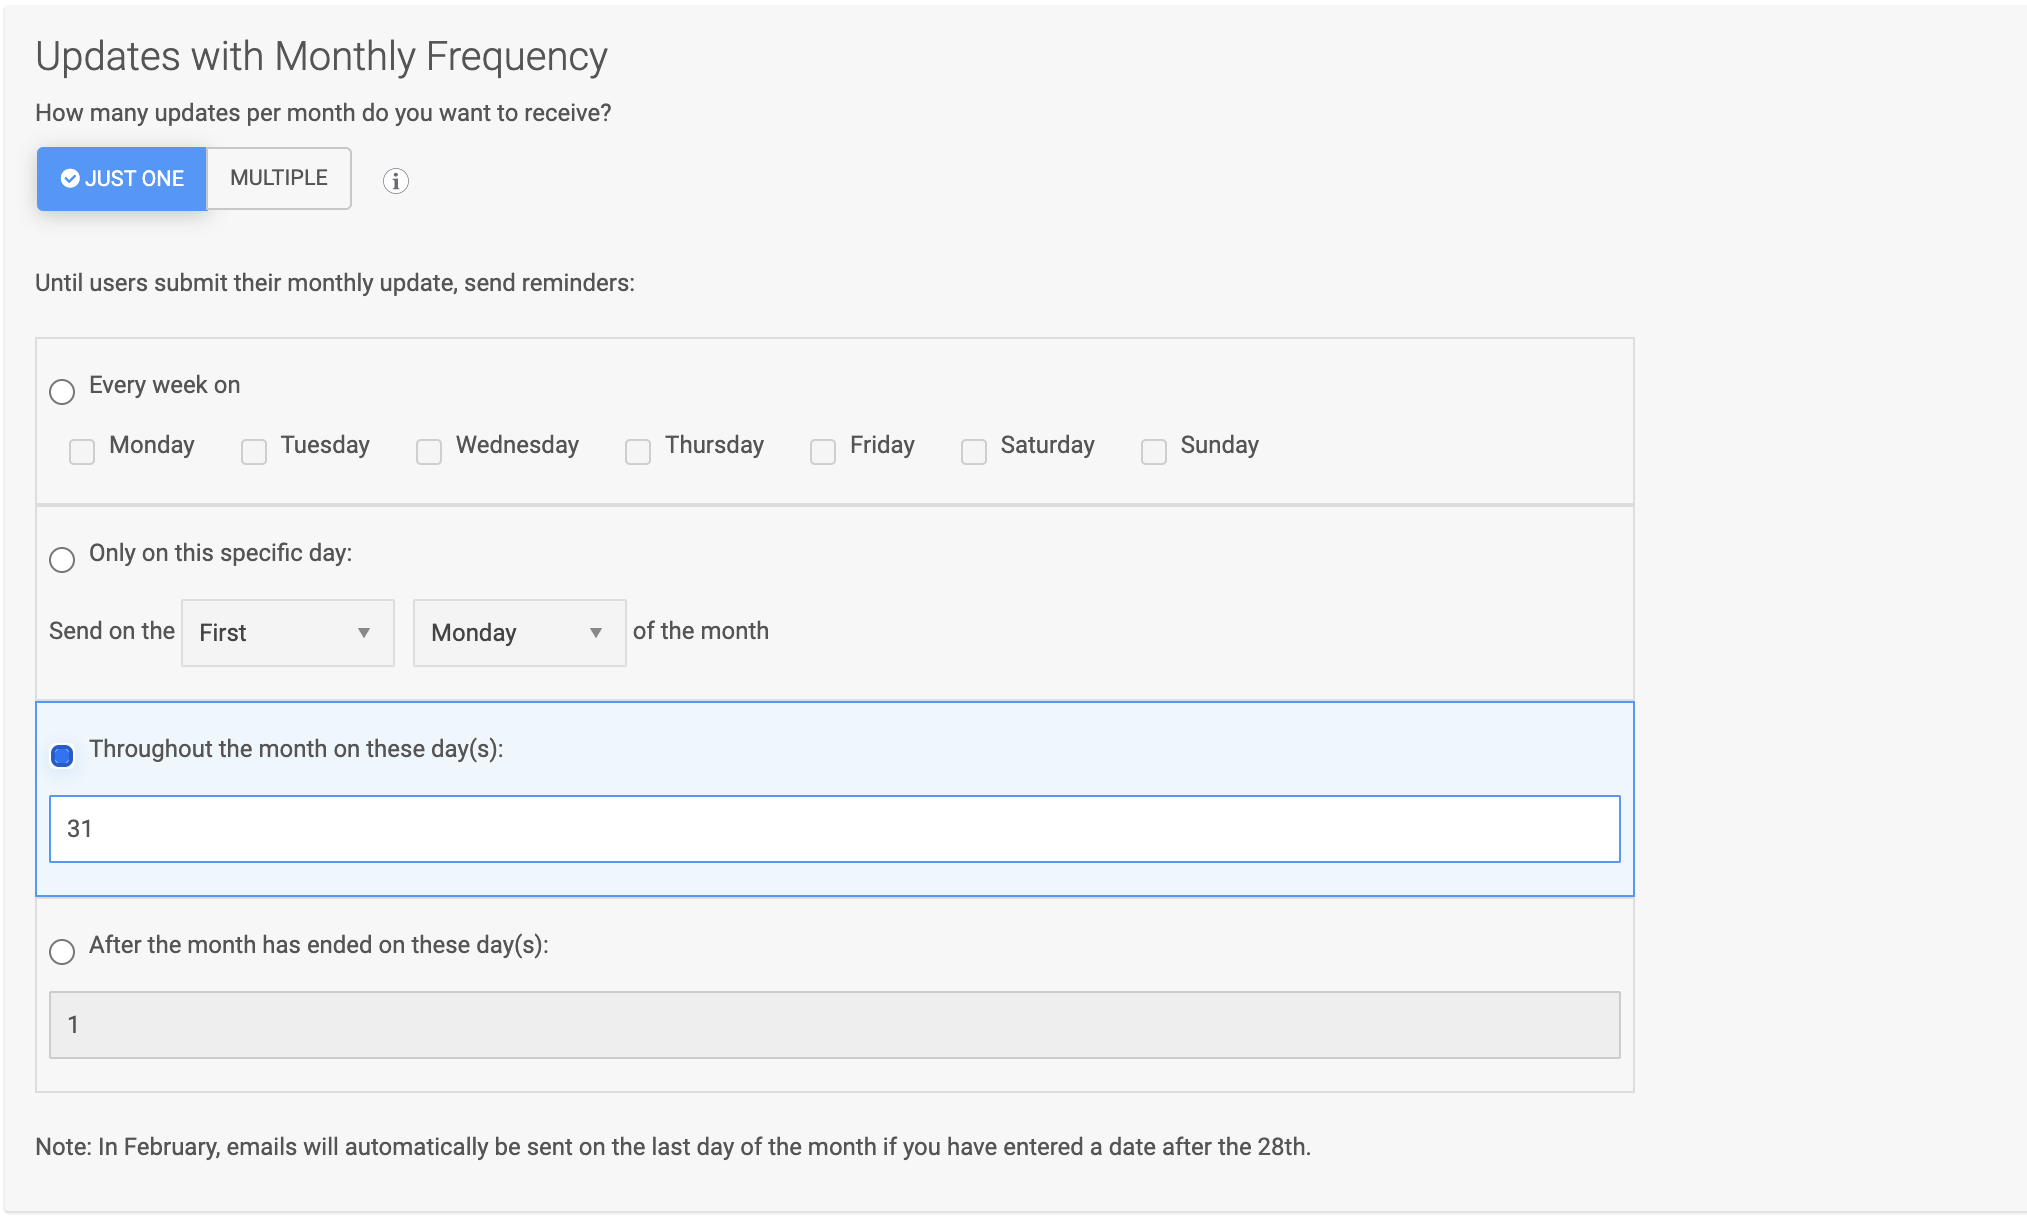2027x1216 pixels.
Task: Click the 'Send on the' label
Action: tap(112, 631)
